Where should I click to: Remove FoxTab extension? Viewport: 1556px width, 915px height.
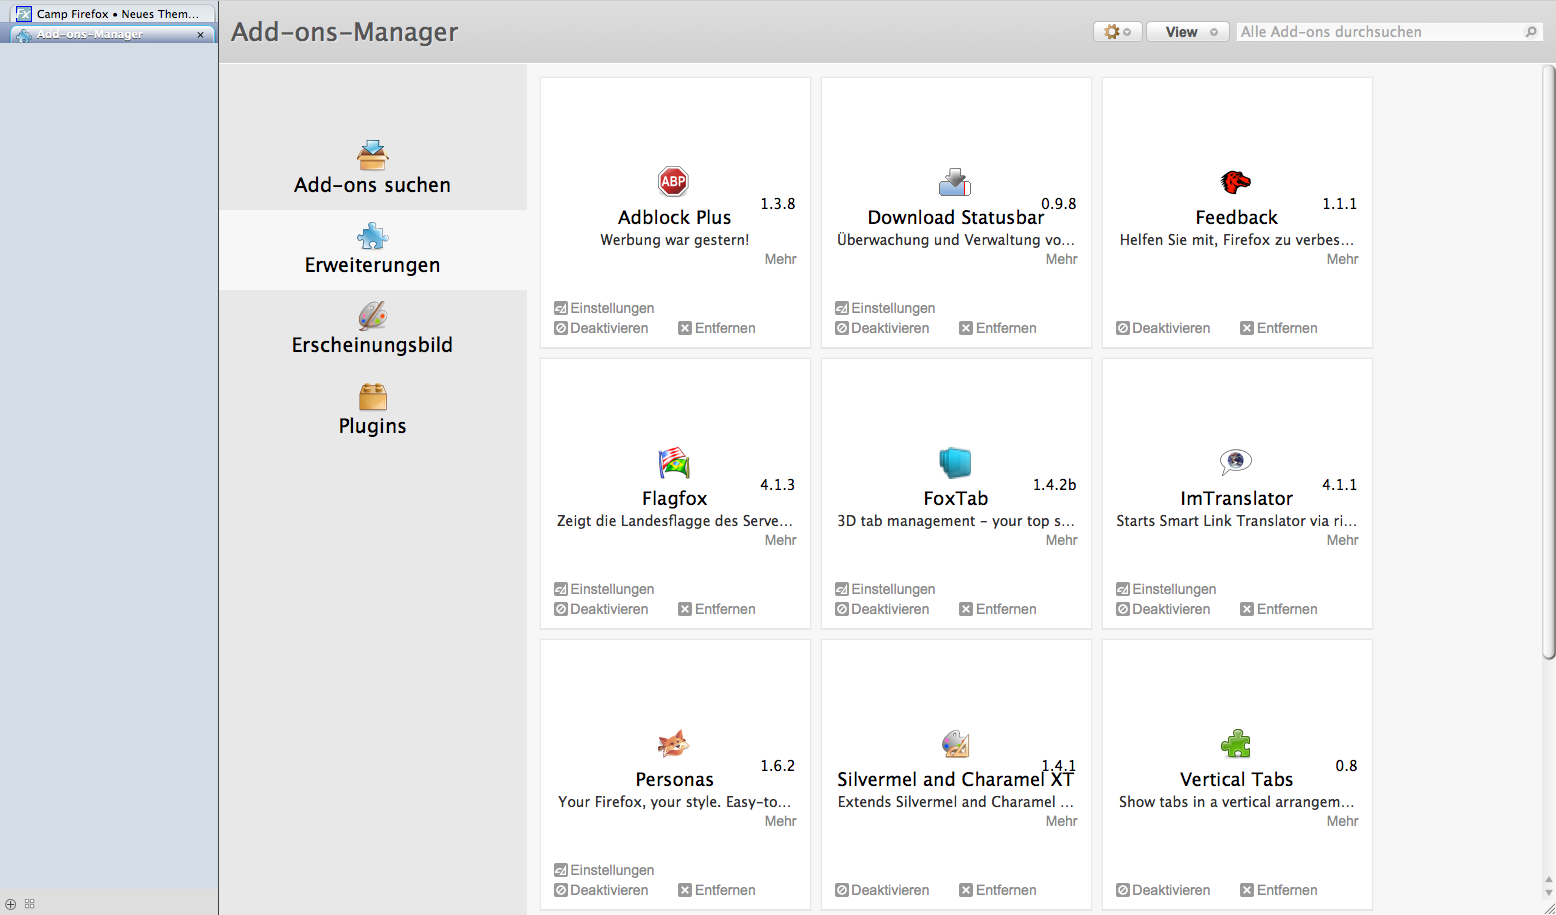(x=997, y=609)
